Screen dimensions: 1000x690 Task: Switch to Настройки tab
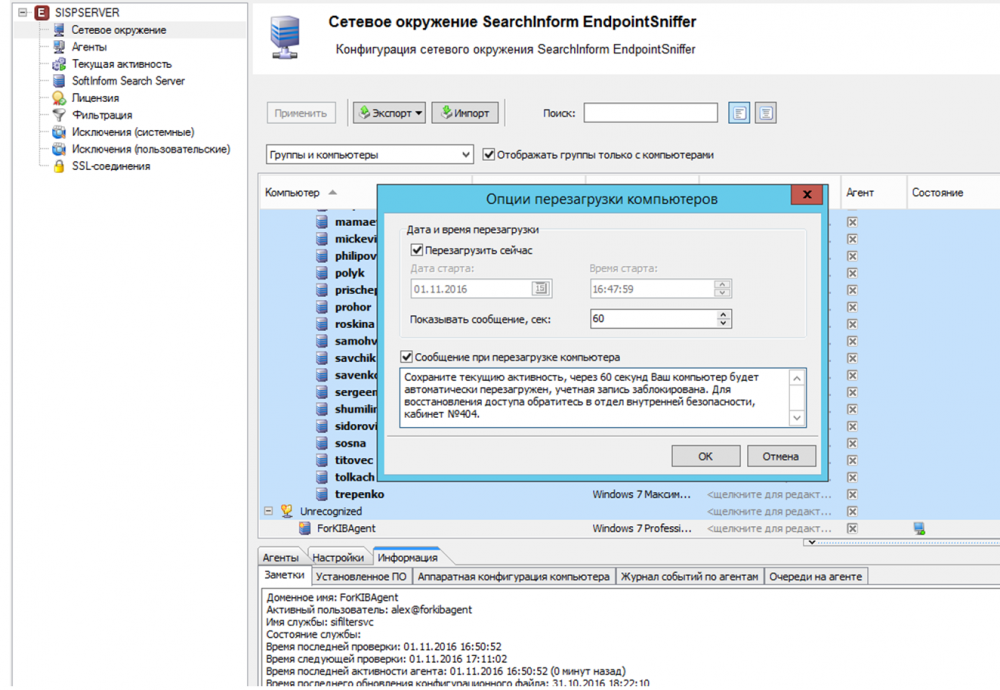[x=338, y=557]
